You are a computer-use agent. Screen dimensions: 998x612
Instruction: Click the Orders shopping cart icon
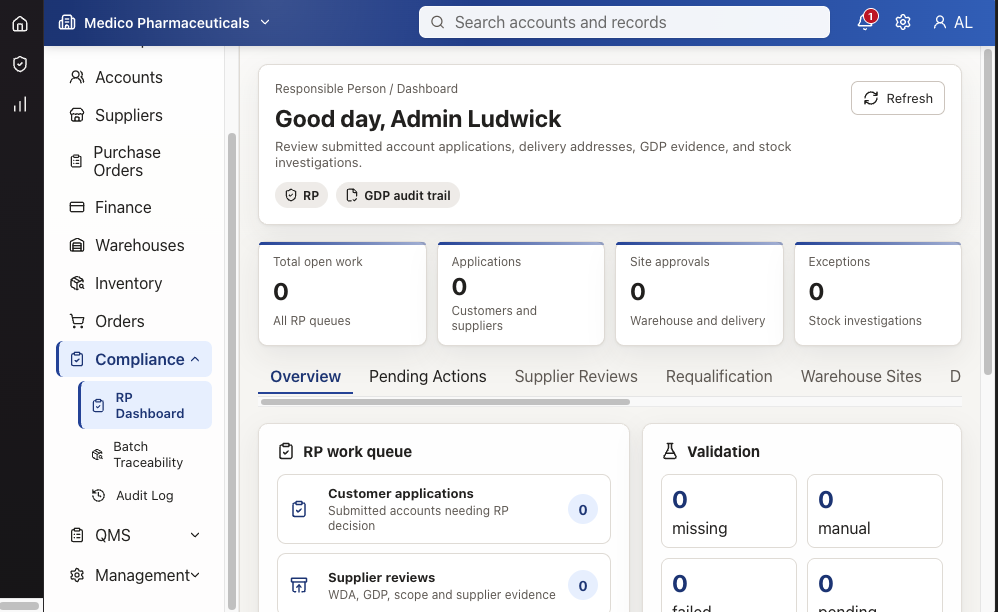[x=77, y=321]
